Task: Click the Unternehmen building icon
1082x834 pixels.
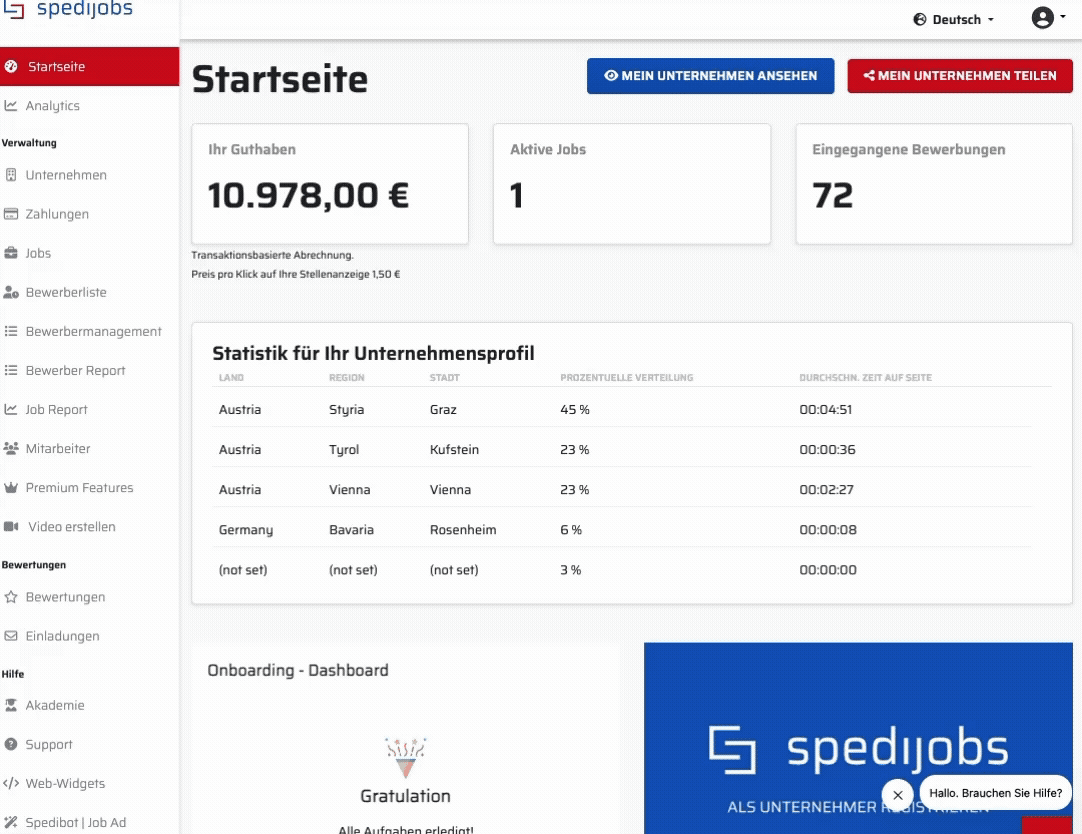Action: point(11,175)
